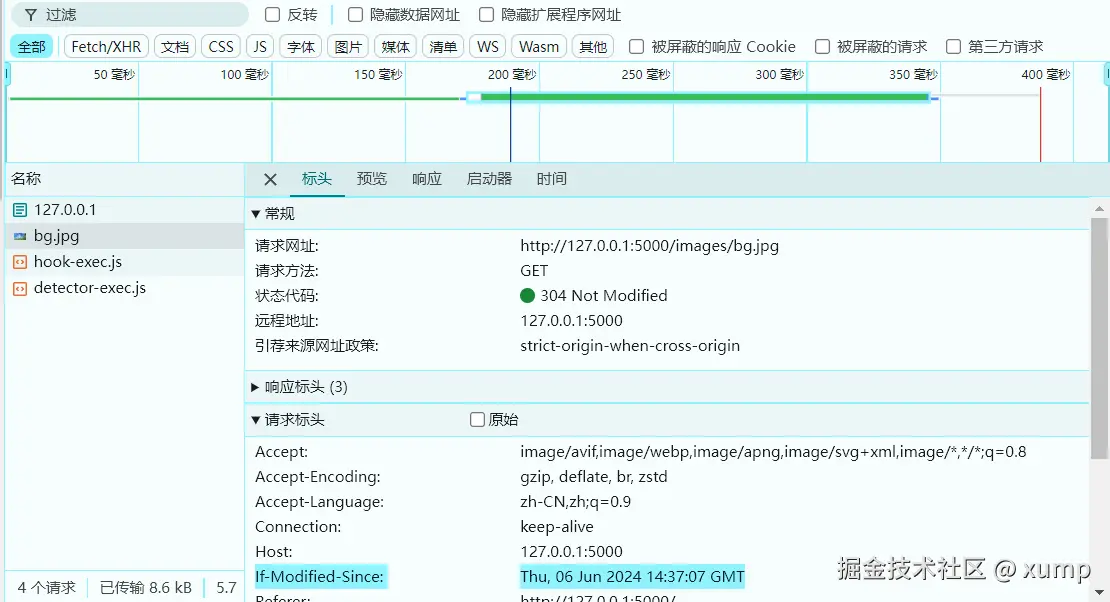The height and width of the screenshot is (602, 1110).
Task: Click the scrollbar down arrow
Action: click(1099, 592)
